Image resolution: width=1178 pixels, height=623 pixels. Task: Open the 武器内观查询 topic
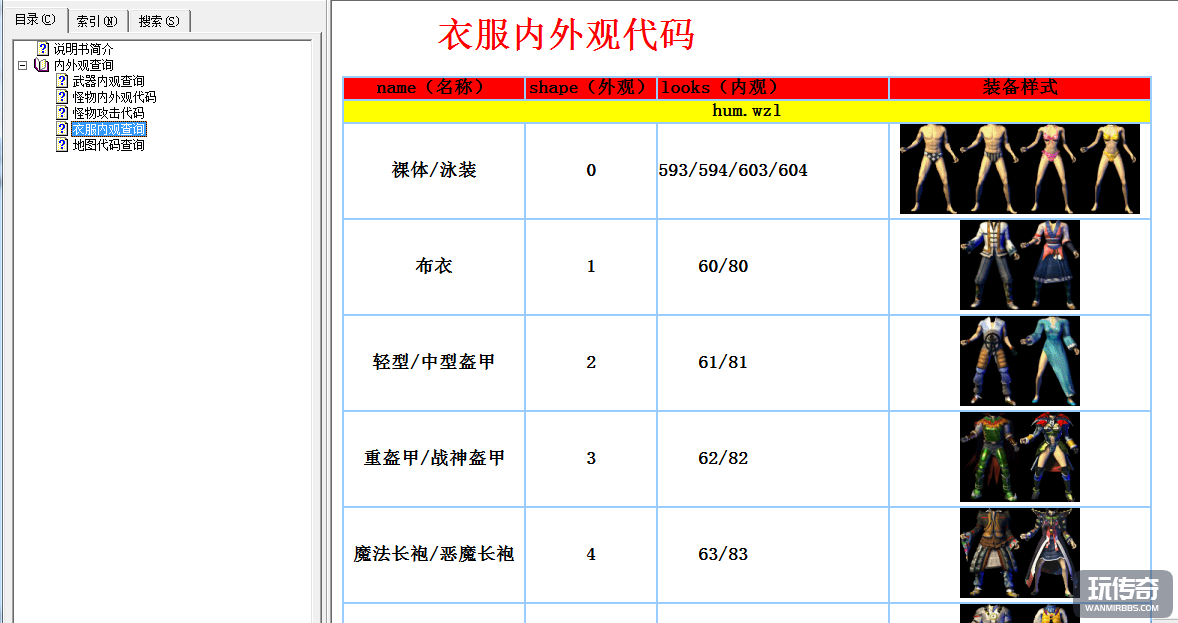[x=108, y=81]
